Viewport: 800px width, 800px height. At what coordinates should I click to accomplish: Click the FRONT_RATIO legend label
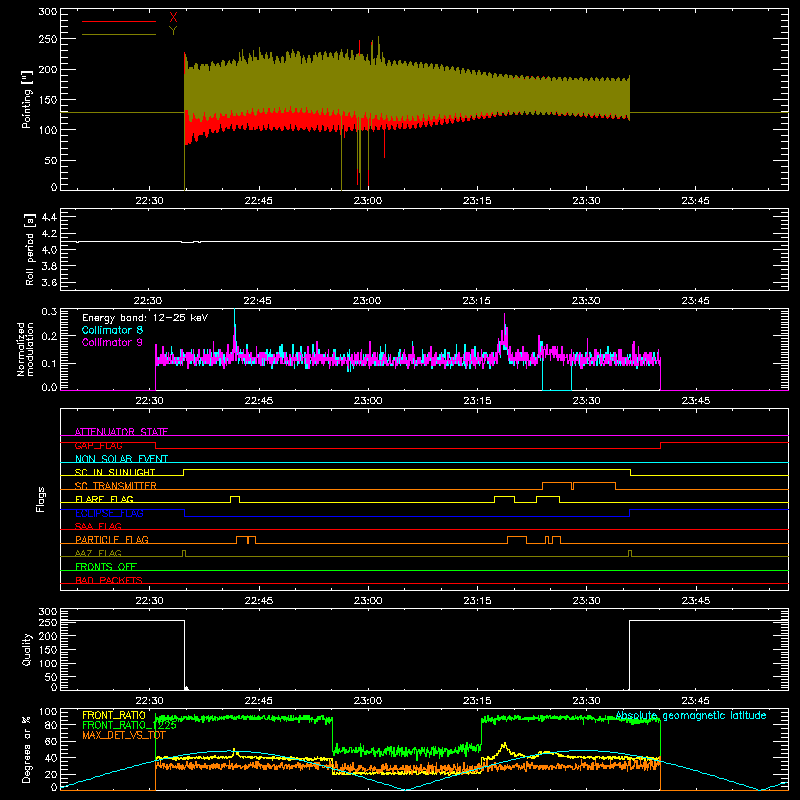114,715
